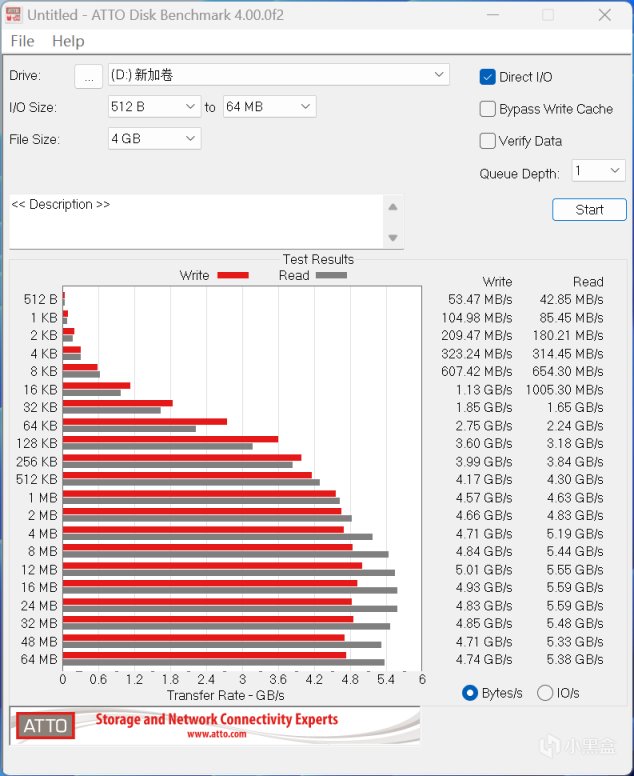Click the ATTO logo in banner
The height and width of the screenshot is (776, 634).
[x=45, y=726]
